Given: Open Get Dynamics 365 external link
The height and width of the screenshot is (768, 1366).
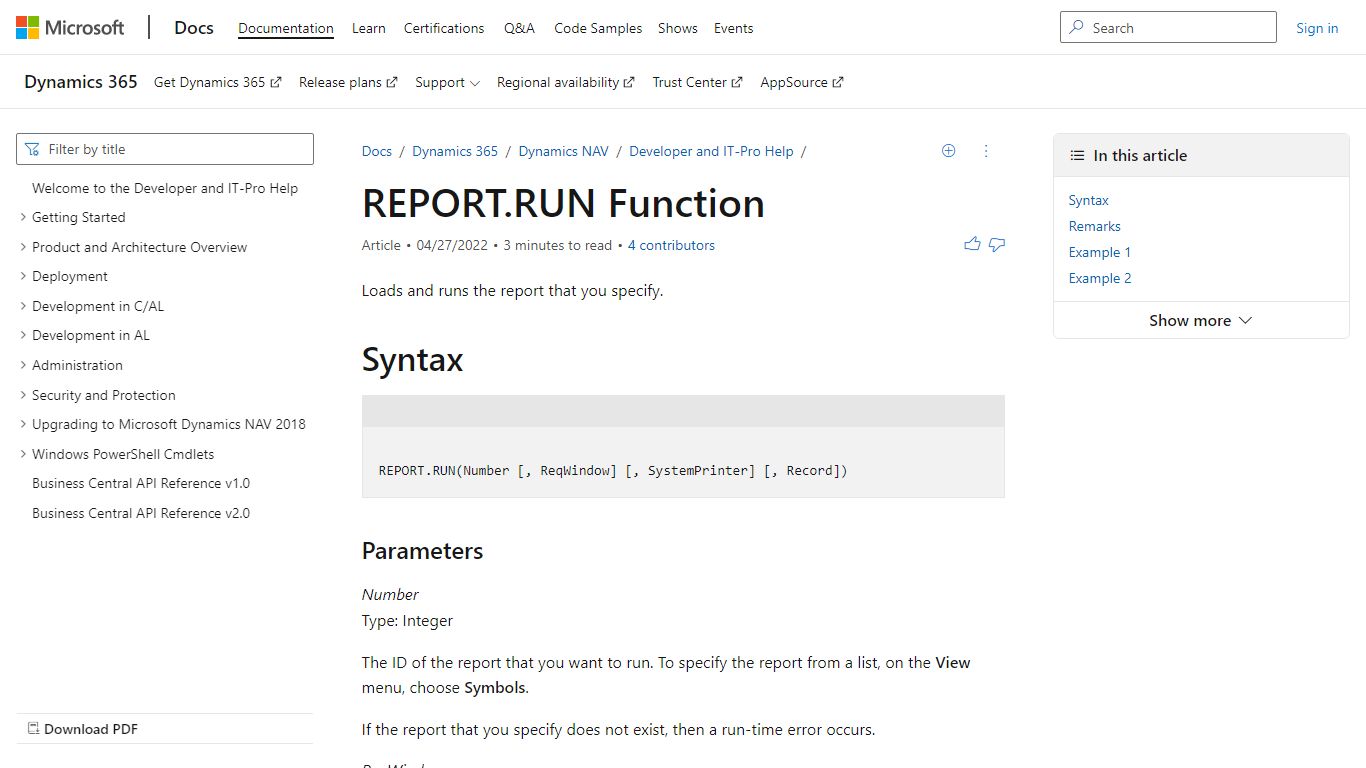Looking at the screenshot, I should [x=217, y=82].
